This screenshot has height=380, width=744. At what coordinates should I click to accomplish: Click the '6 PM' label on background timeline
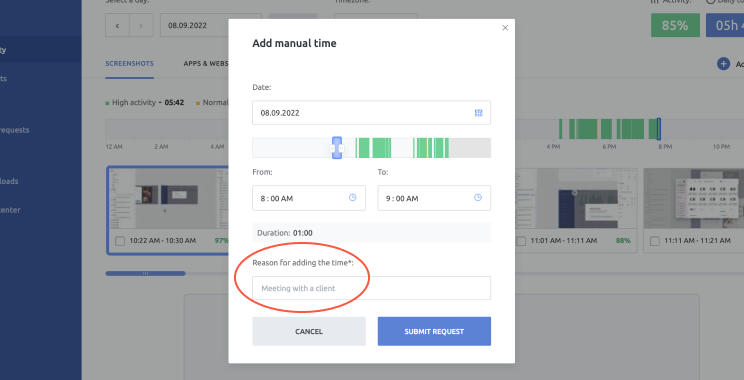(609, 147)
